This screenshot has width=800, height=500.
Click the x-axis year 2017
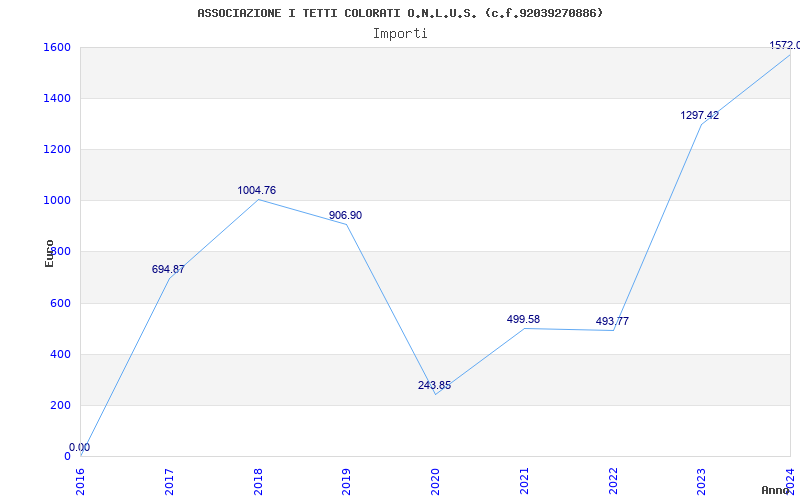tap(169, 481)
